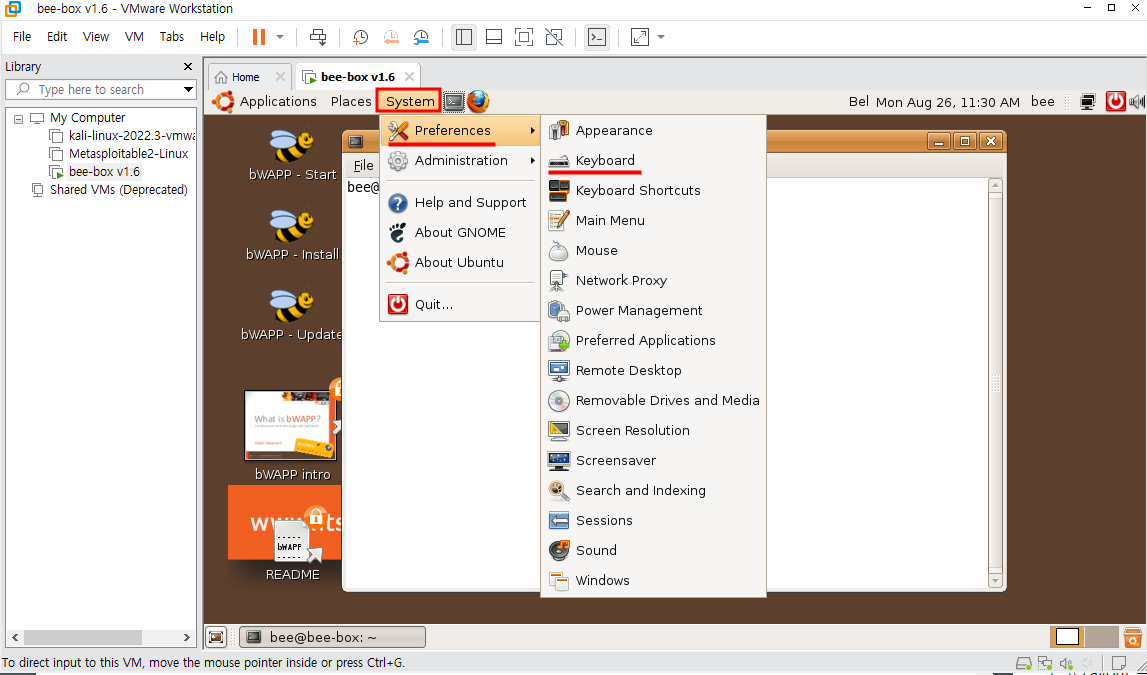Click the red power button in the panel
The width and height of the screenshot is (1147, 675).
[1115, 102]
